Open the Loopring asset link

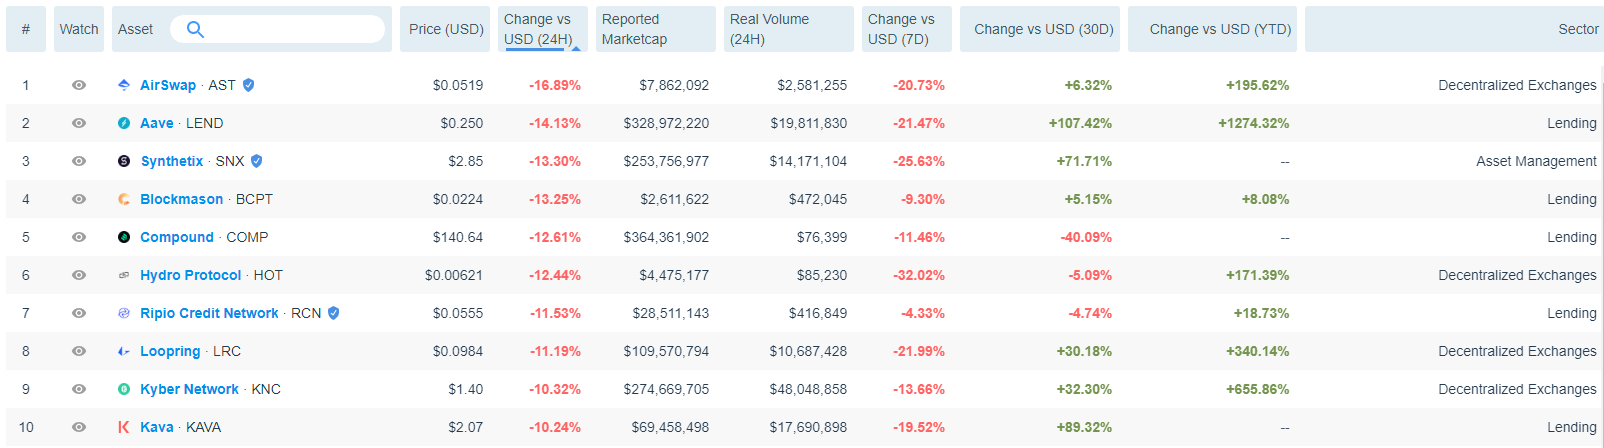170,351
